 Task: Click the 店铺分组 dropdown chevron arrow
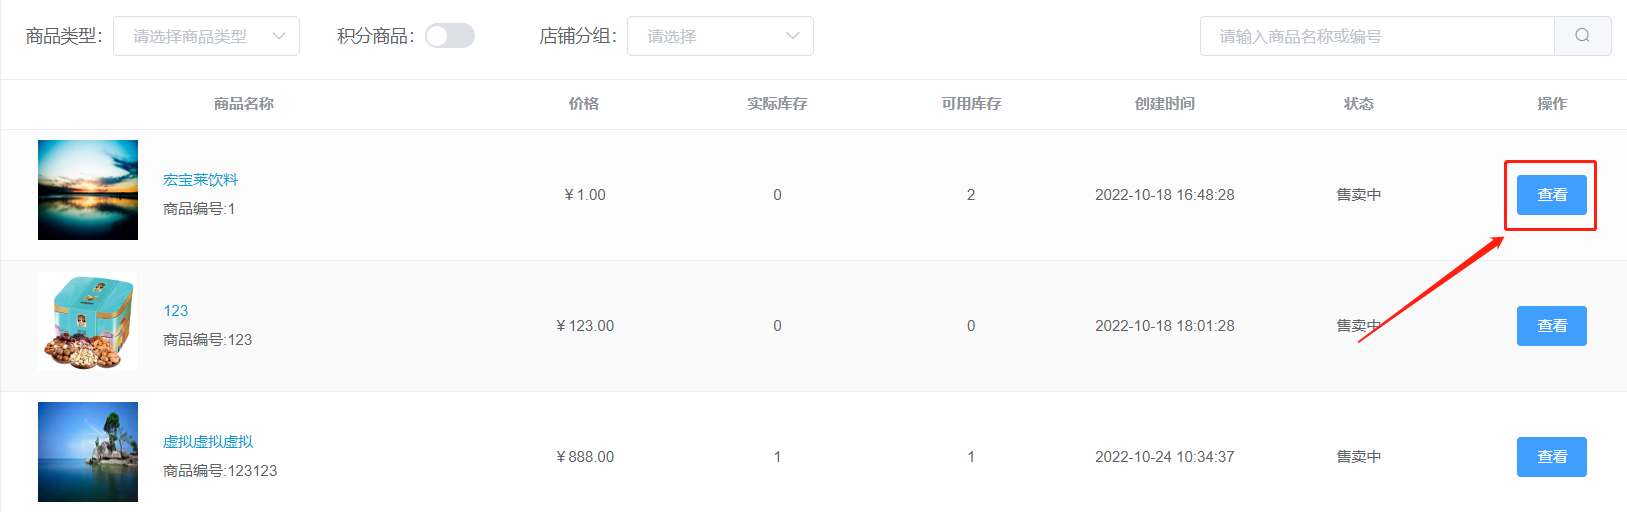coord(793,36)
